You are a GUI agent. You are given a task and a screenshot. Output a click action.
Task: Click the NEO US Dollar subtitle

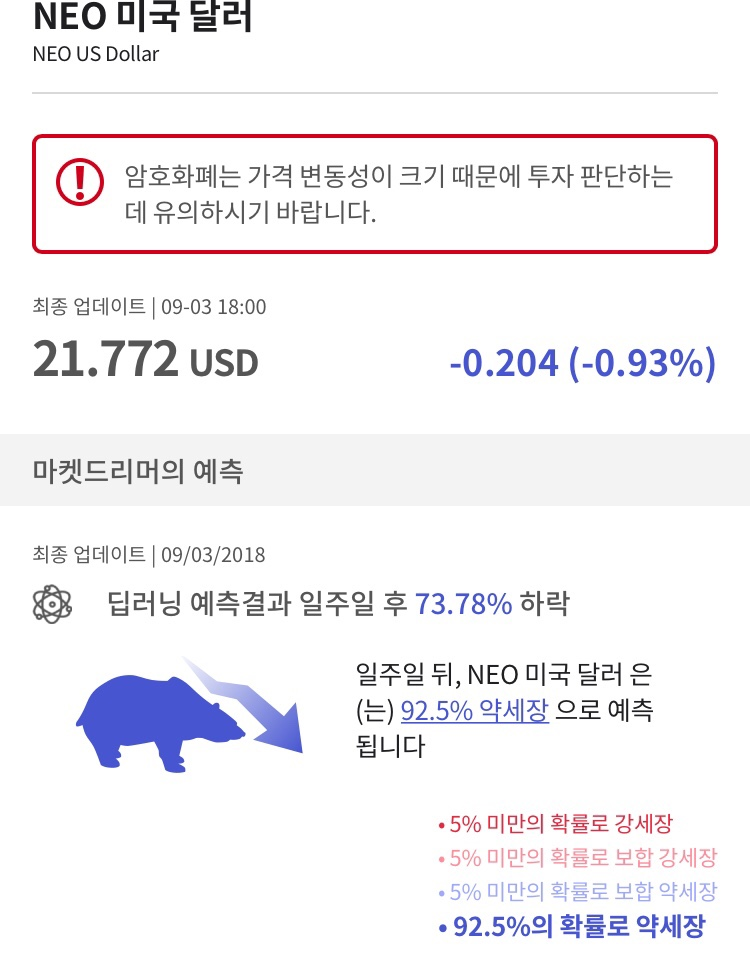point(96,54)
